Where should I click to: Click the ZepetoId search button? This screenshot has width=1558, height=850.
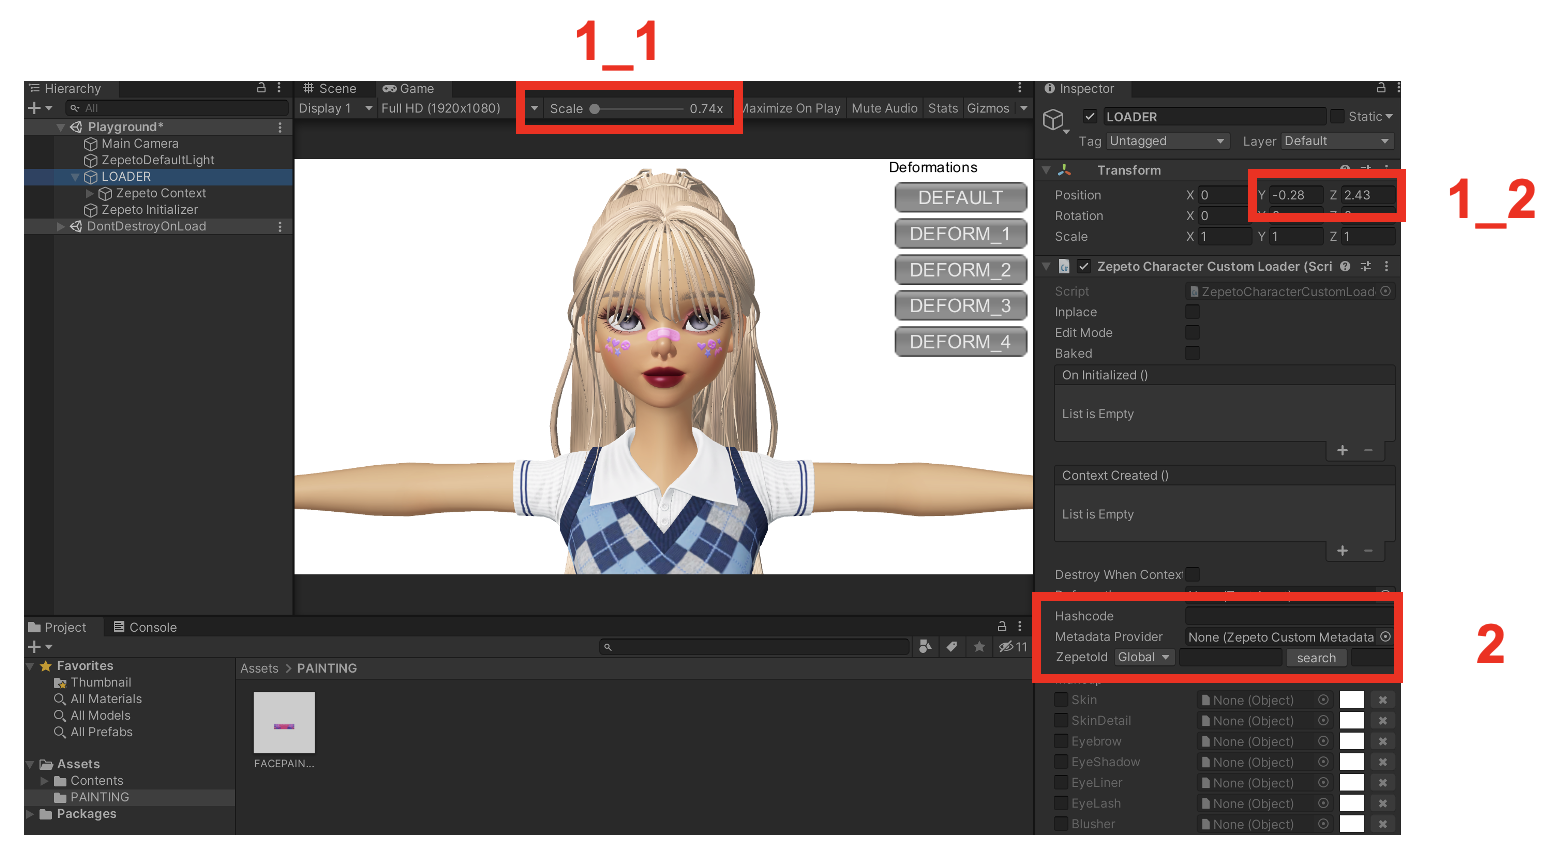click(1315, 658)
